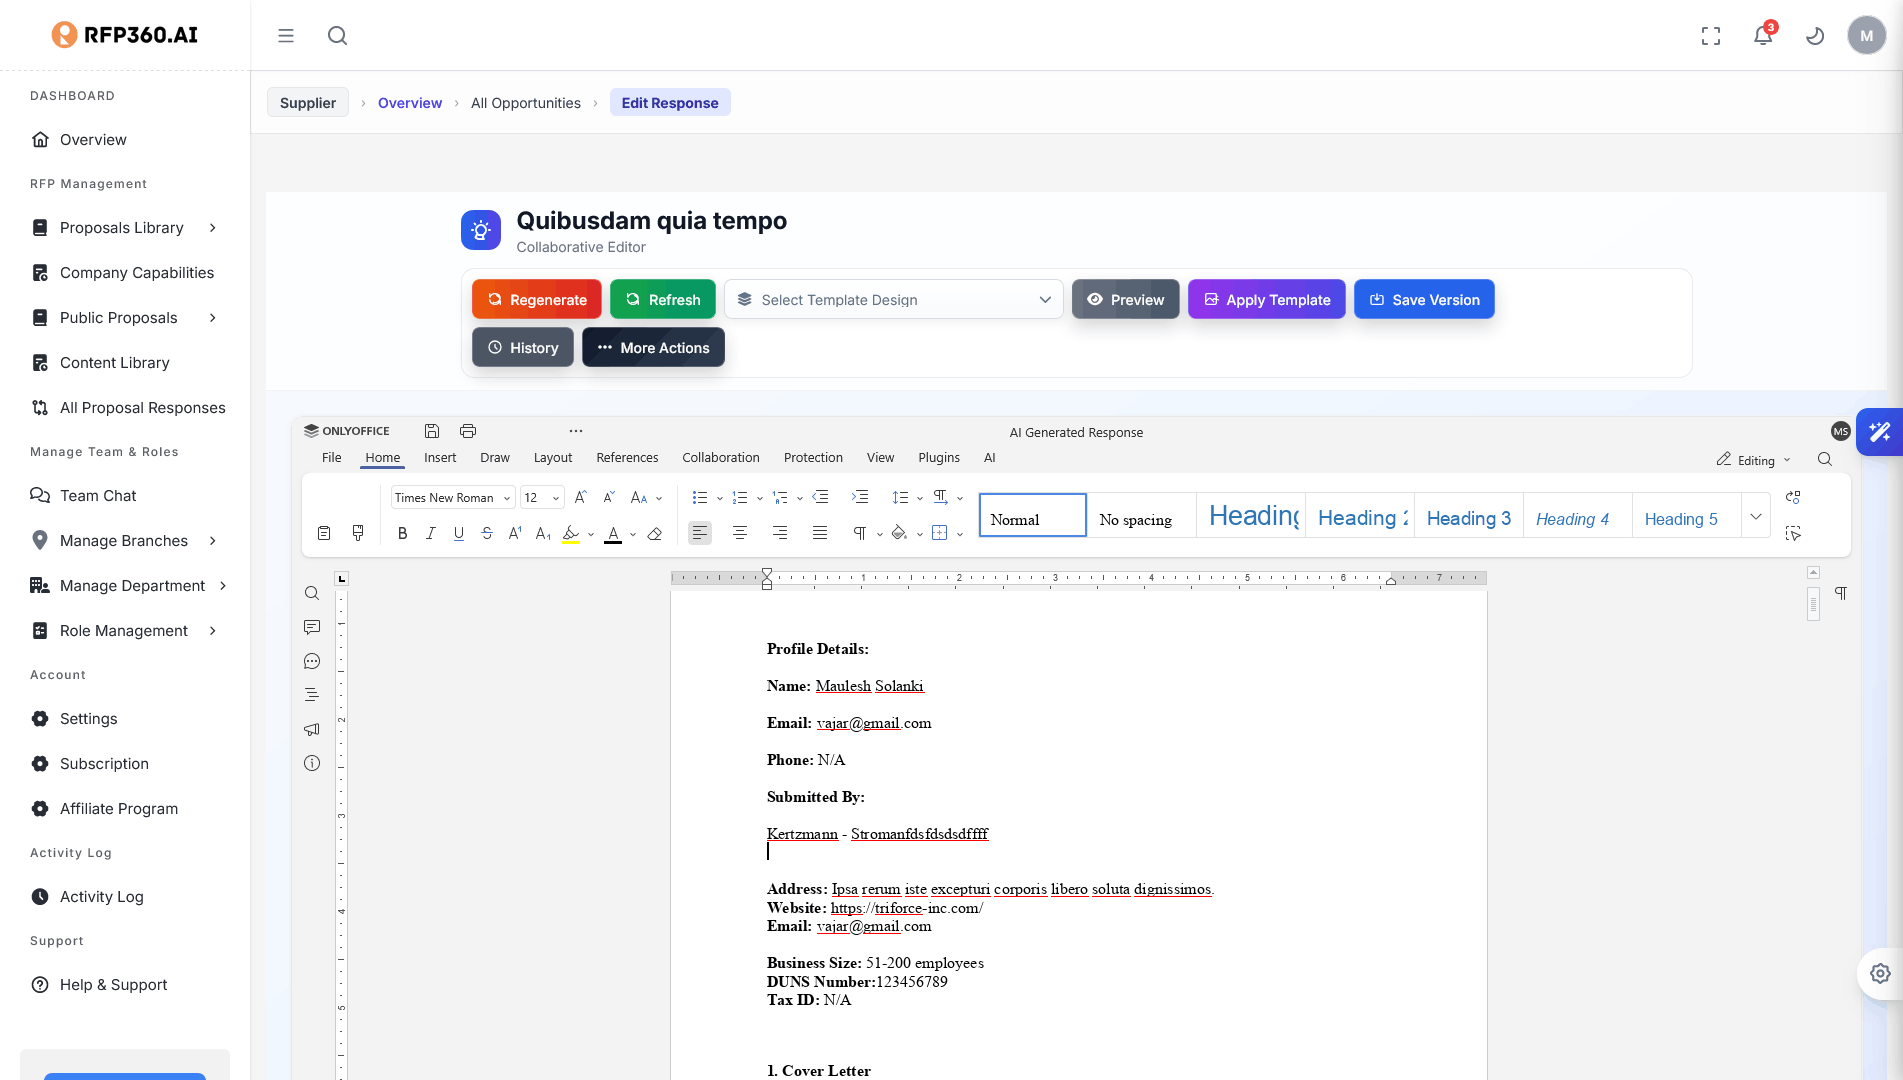
Task: Open the Comments panel in the editor sidebar
Action: point(311,627)
